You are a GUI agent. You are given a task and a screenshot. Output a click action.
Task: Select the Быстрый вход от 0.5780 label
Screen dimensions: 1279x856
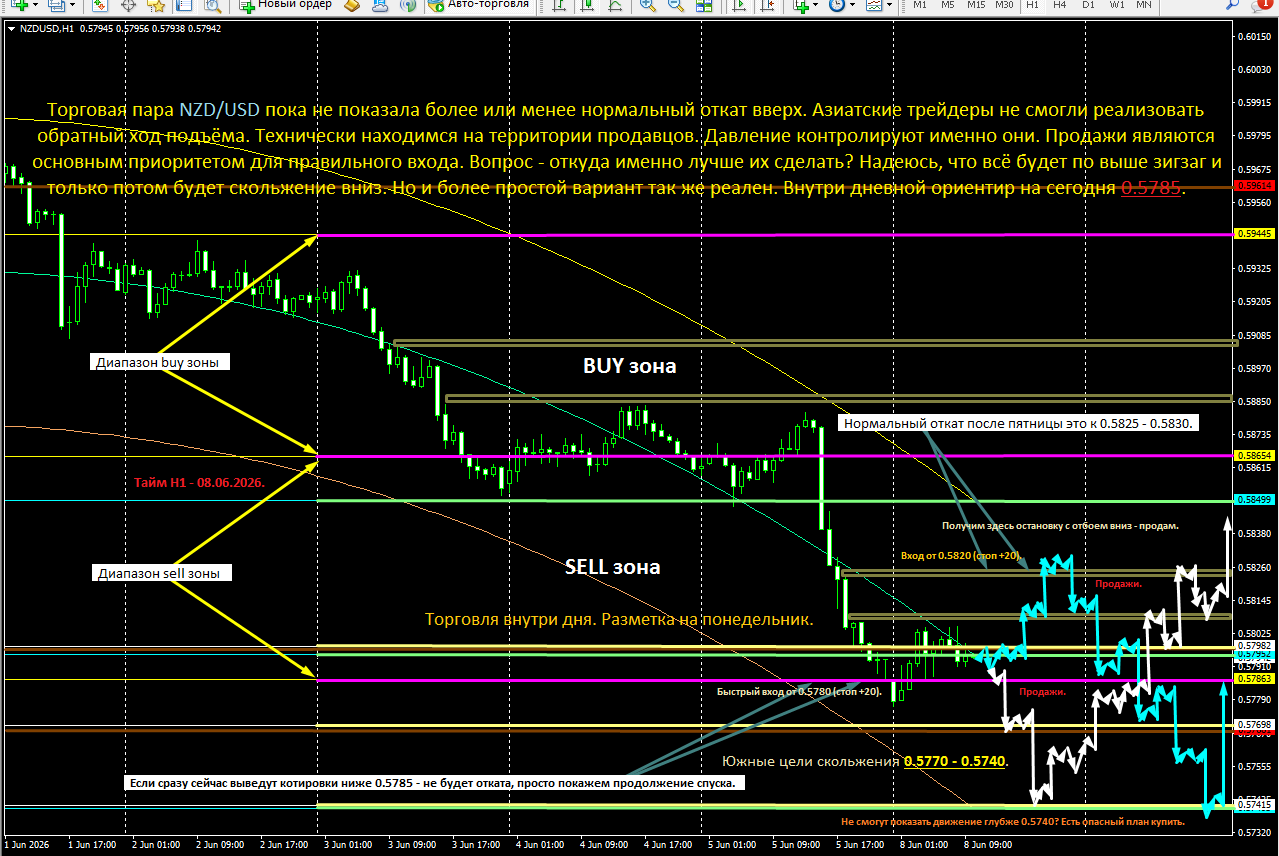point(799,691)
